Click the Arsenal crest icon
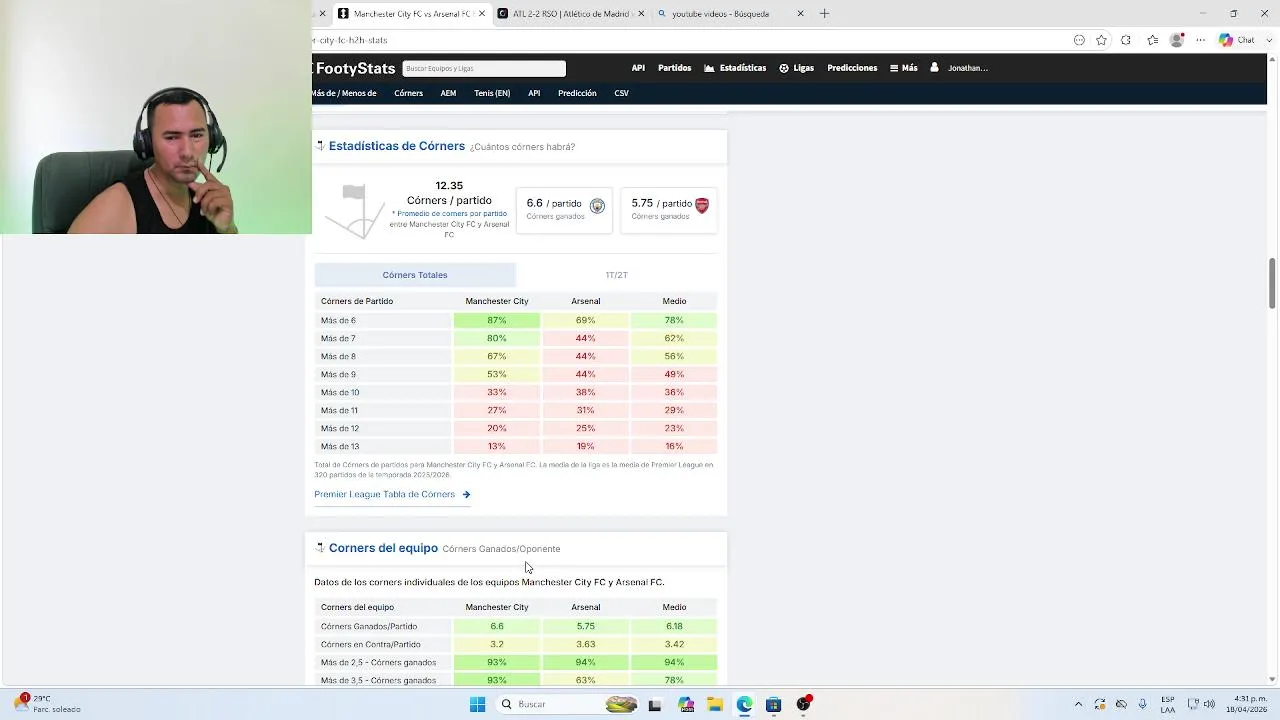The height and width of the screenshot is (720, 1280). [x=702, y=205]
